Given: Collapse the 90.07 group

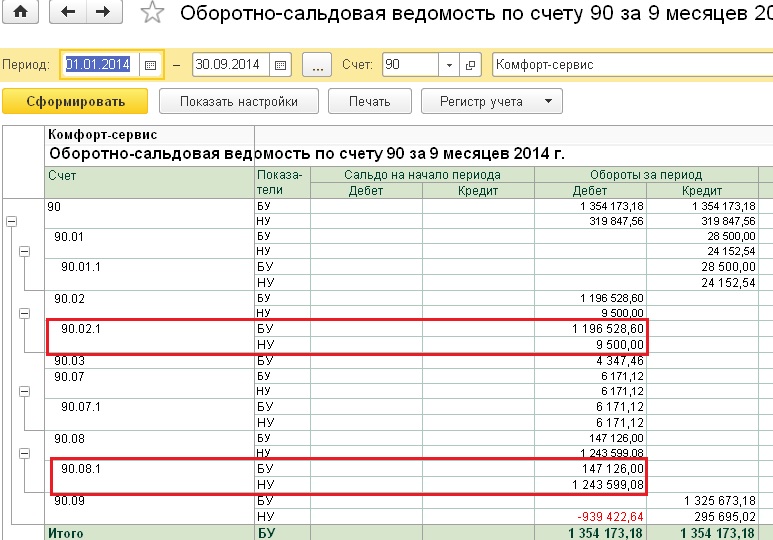Looking at the screenshot, I should [x=24, y=392].
